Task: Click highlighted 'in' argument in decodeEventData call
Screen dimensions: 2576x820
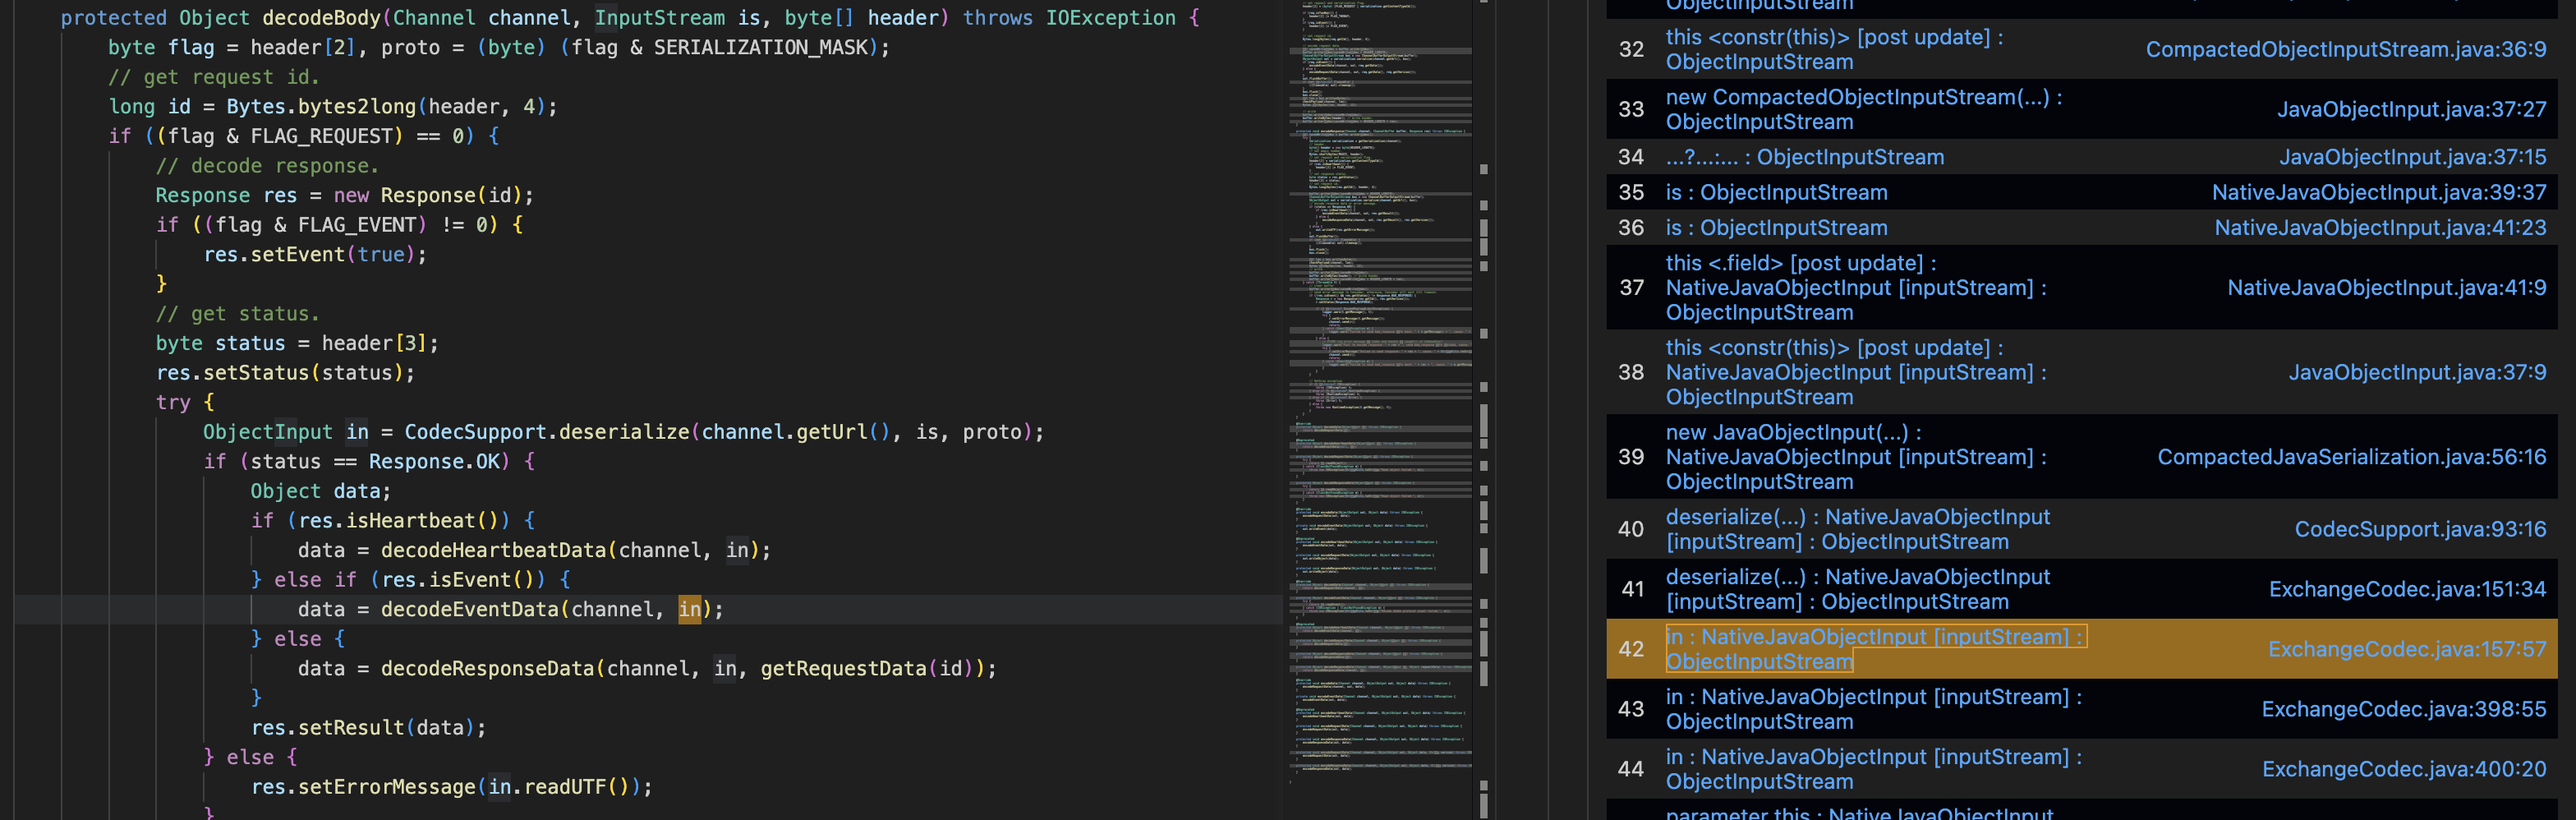Action: pos(690,609)
